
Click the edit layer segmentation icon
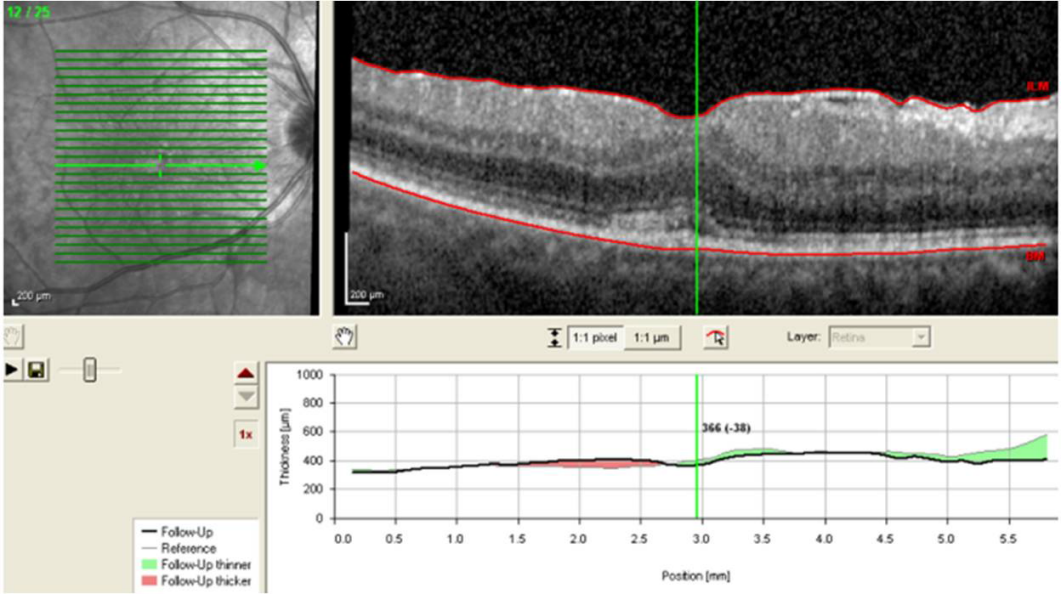pos(715,338)
